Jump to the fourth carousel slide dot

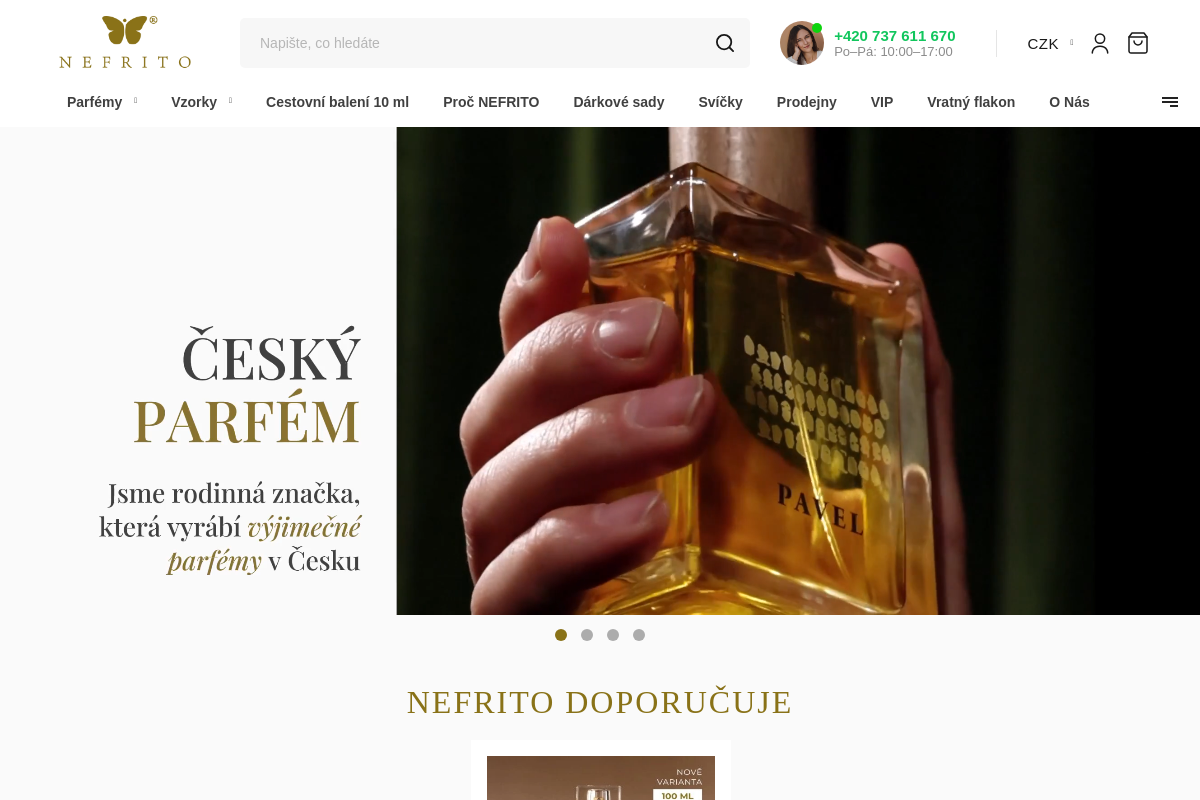(x=639, y=635)
